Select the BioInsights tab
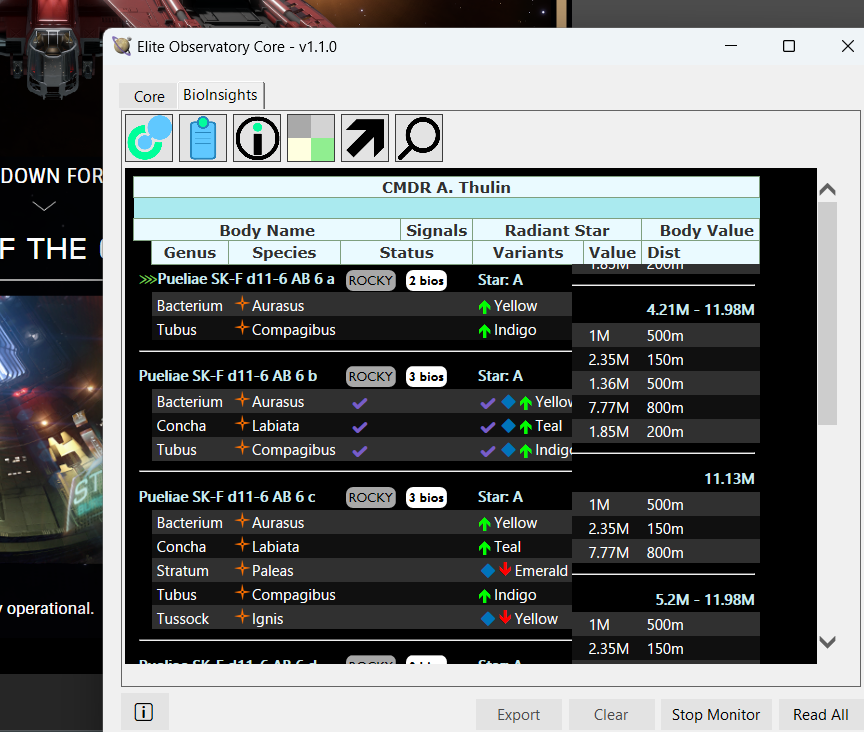The width and height of the screenshot is (864, 732). tap(220, 95)
